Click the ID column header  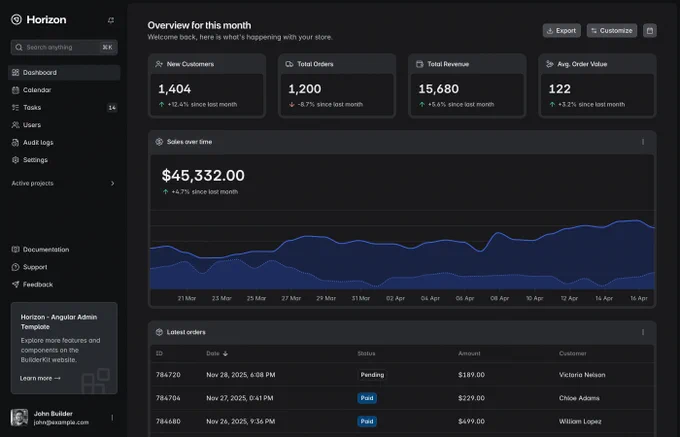(159, 353)
